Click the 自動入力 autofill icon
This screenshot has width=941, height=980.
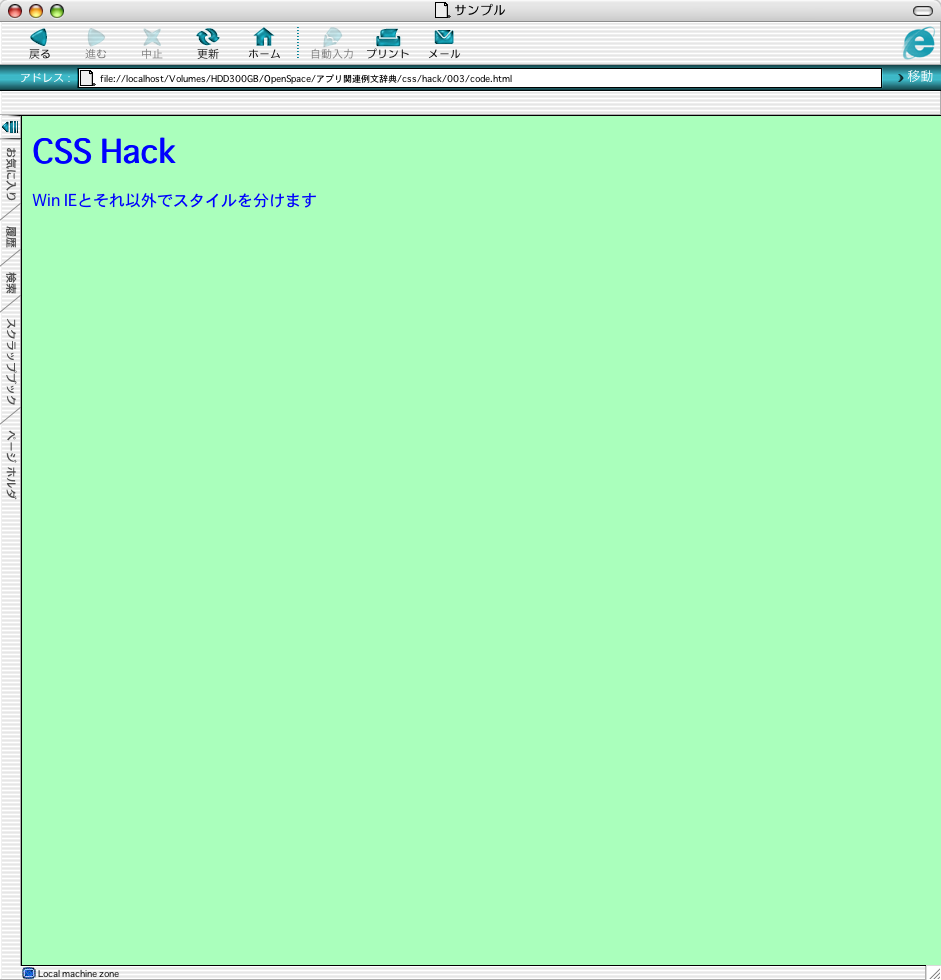332,38
